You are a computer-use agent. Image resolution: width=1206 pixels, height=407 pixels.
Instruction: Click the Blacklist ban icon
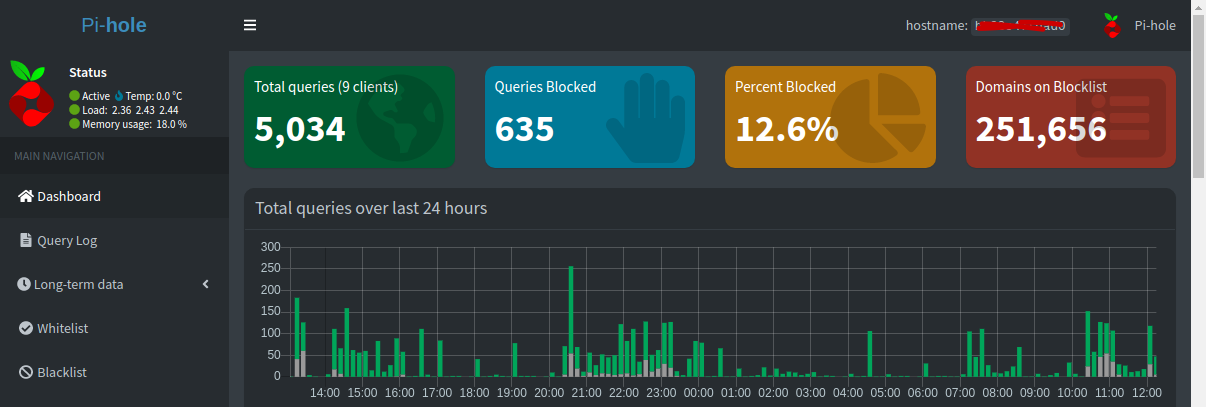pos(26,372)
